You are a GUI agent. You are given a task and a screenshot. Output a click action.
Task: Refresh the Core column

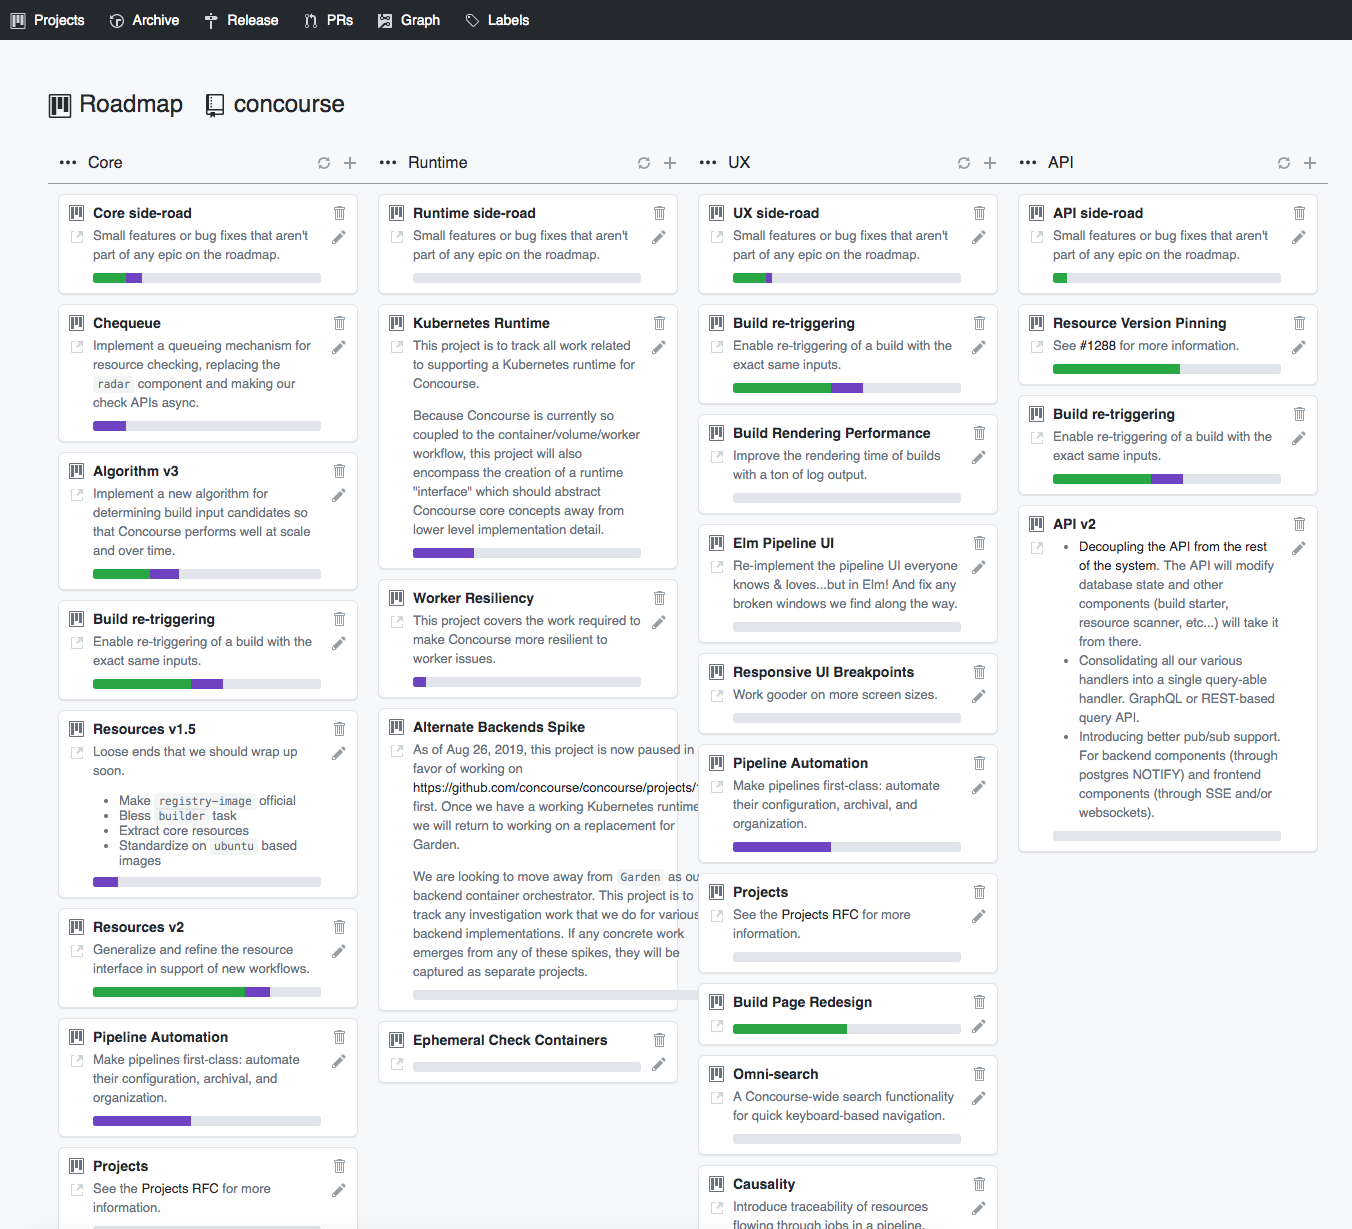pos(324,163)
